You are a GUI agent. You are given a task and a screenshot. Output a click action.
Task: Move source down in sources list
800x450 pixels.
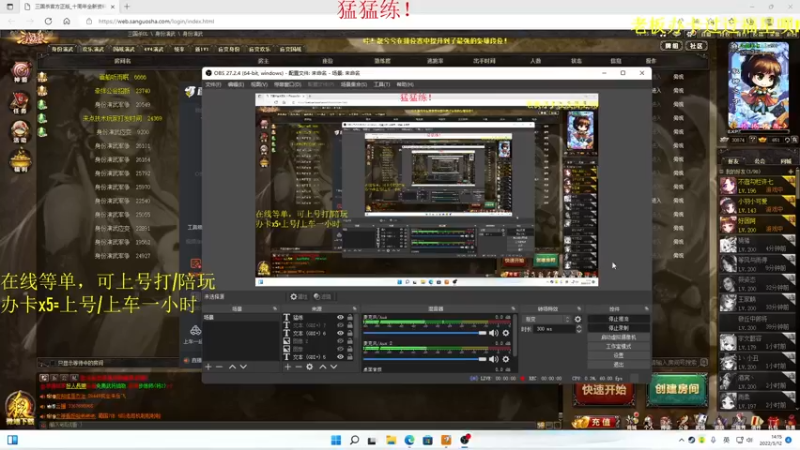point(334,367)
